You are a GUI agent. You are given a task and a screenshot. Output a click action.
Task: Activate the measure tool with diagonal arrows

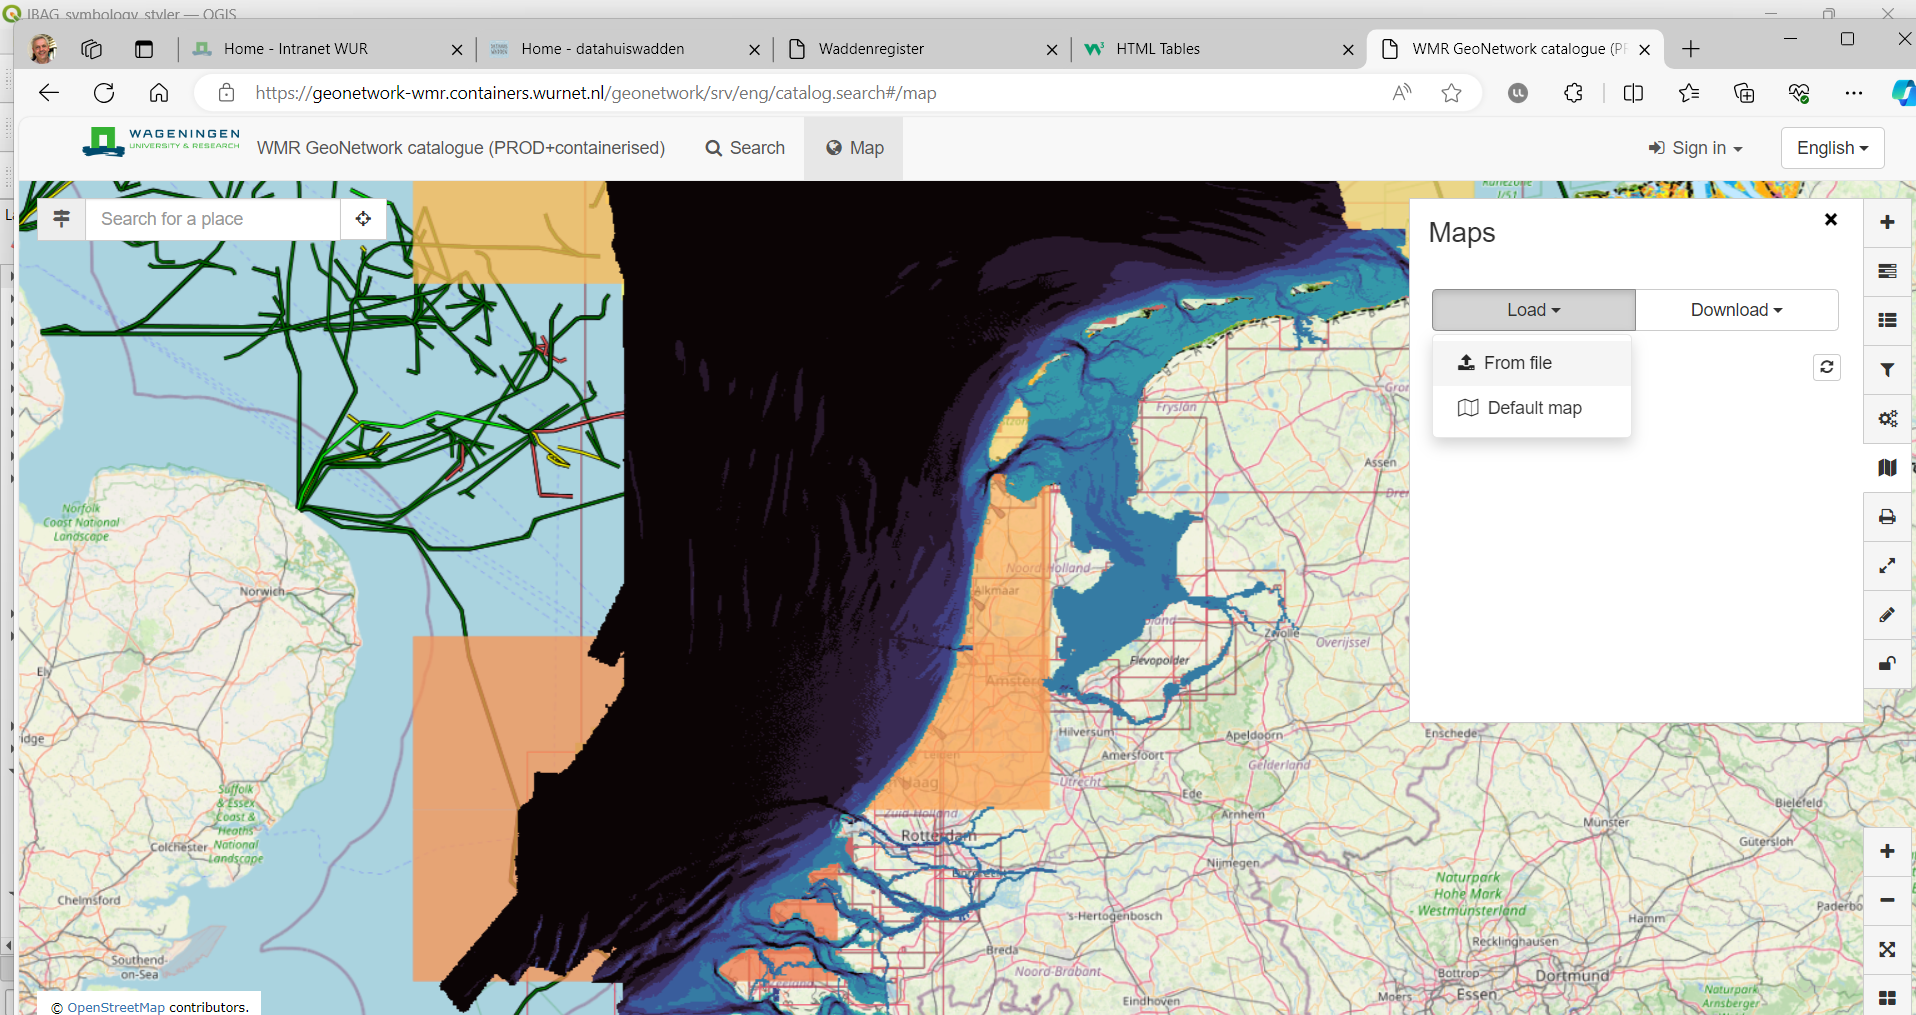click(x=1887, y=566)
